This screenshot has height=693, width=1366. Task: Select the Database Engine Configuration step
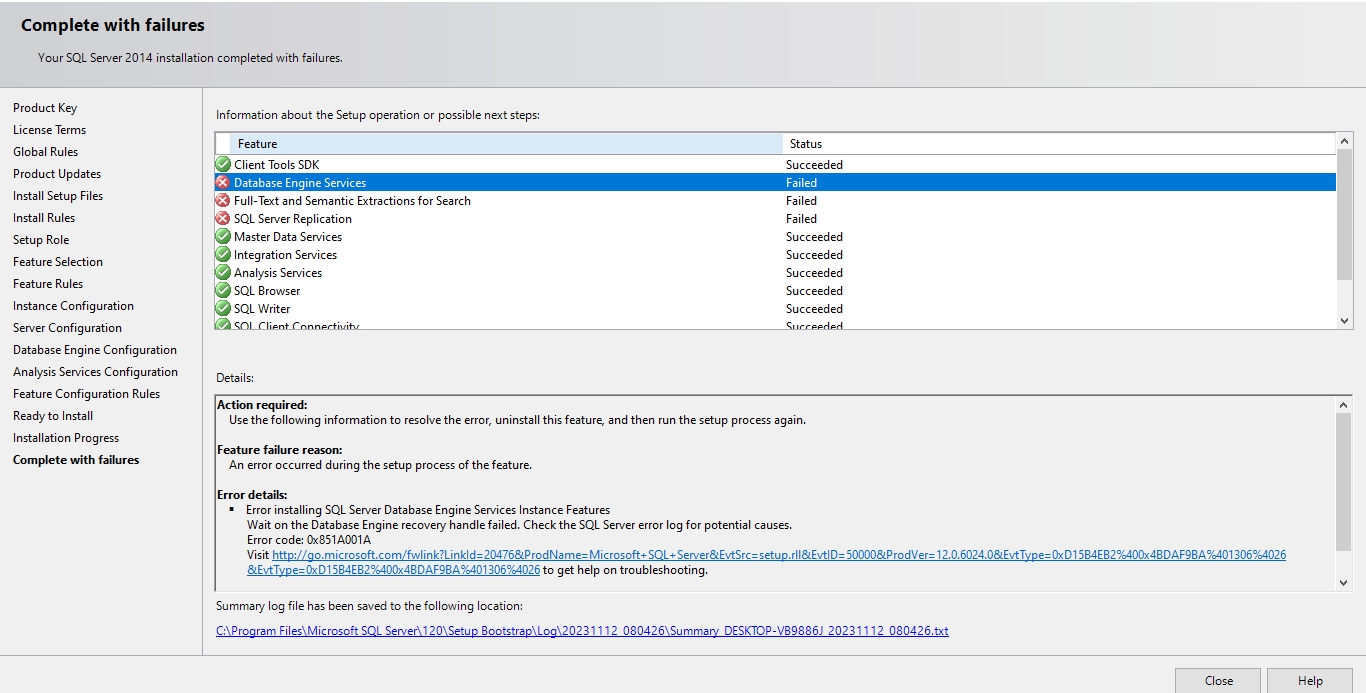[x=95, y=350]
